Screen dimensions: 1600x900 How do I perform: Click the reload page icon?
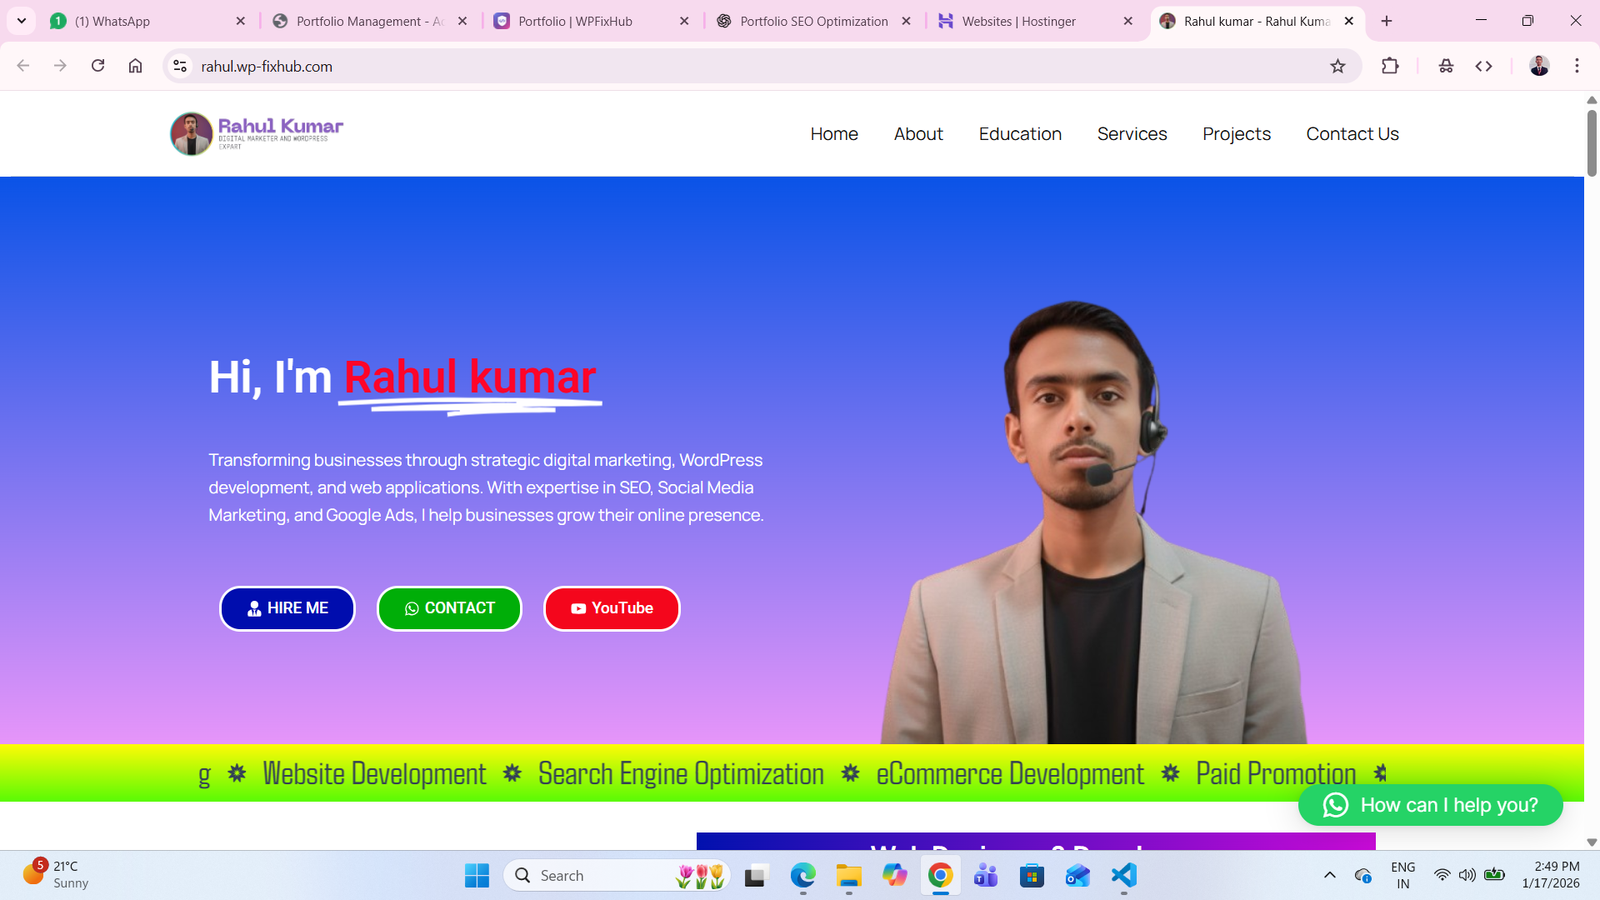pos(97,66)
